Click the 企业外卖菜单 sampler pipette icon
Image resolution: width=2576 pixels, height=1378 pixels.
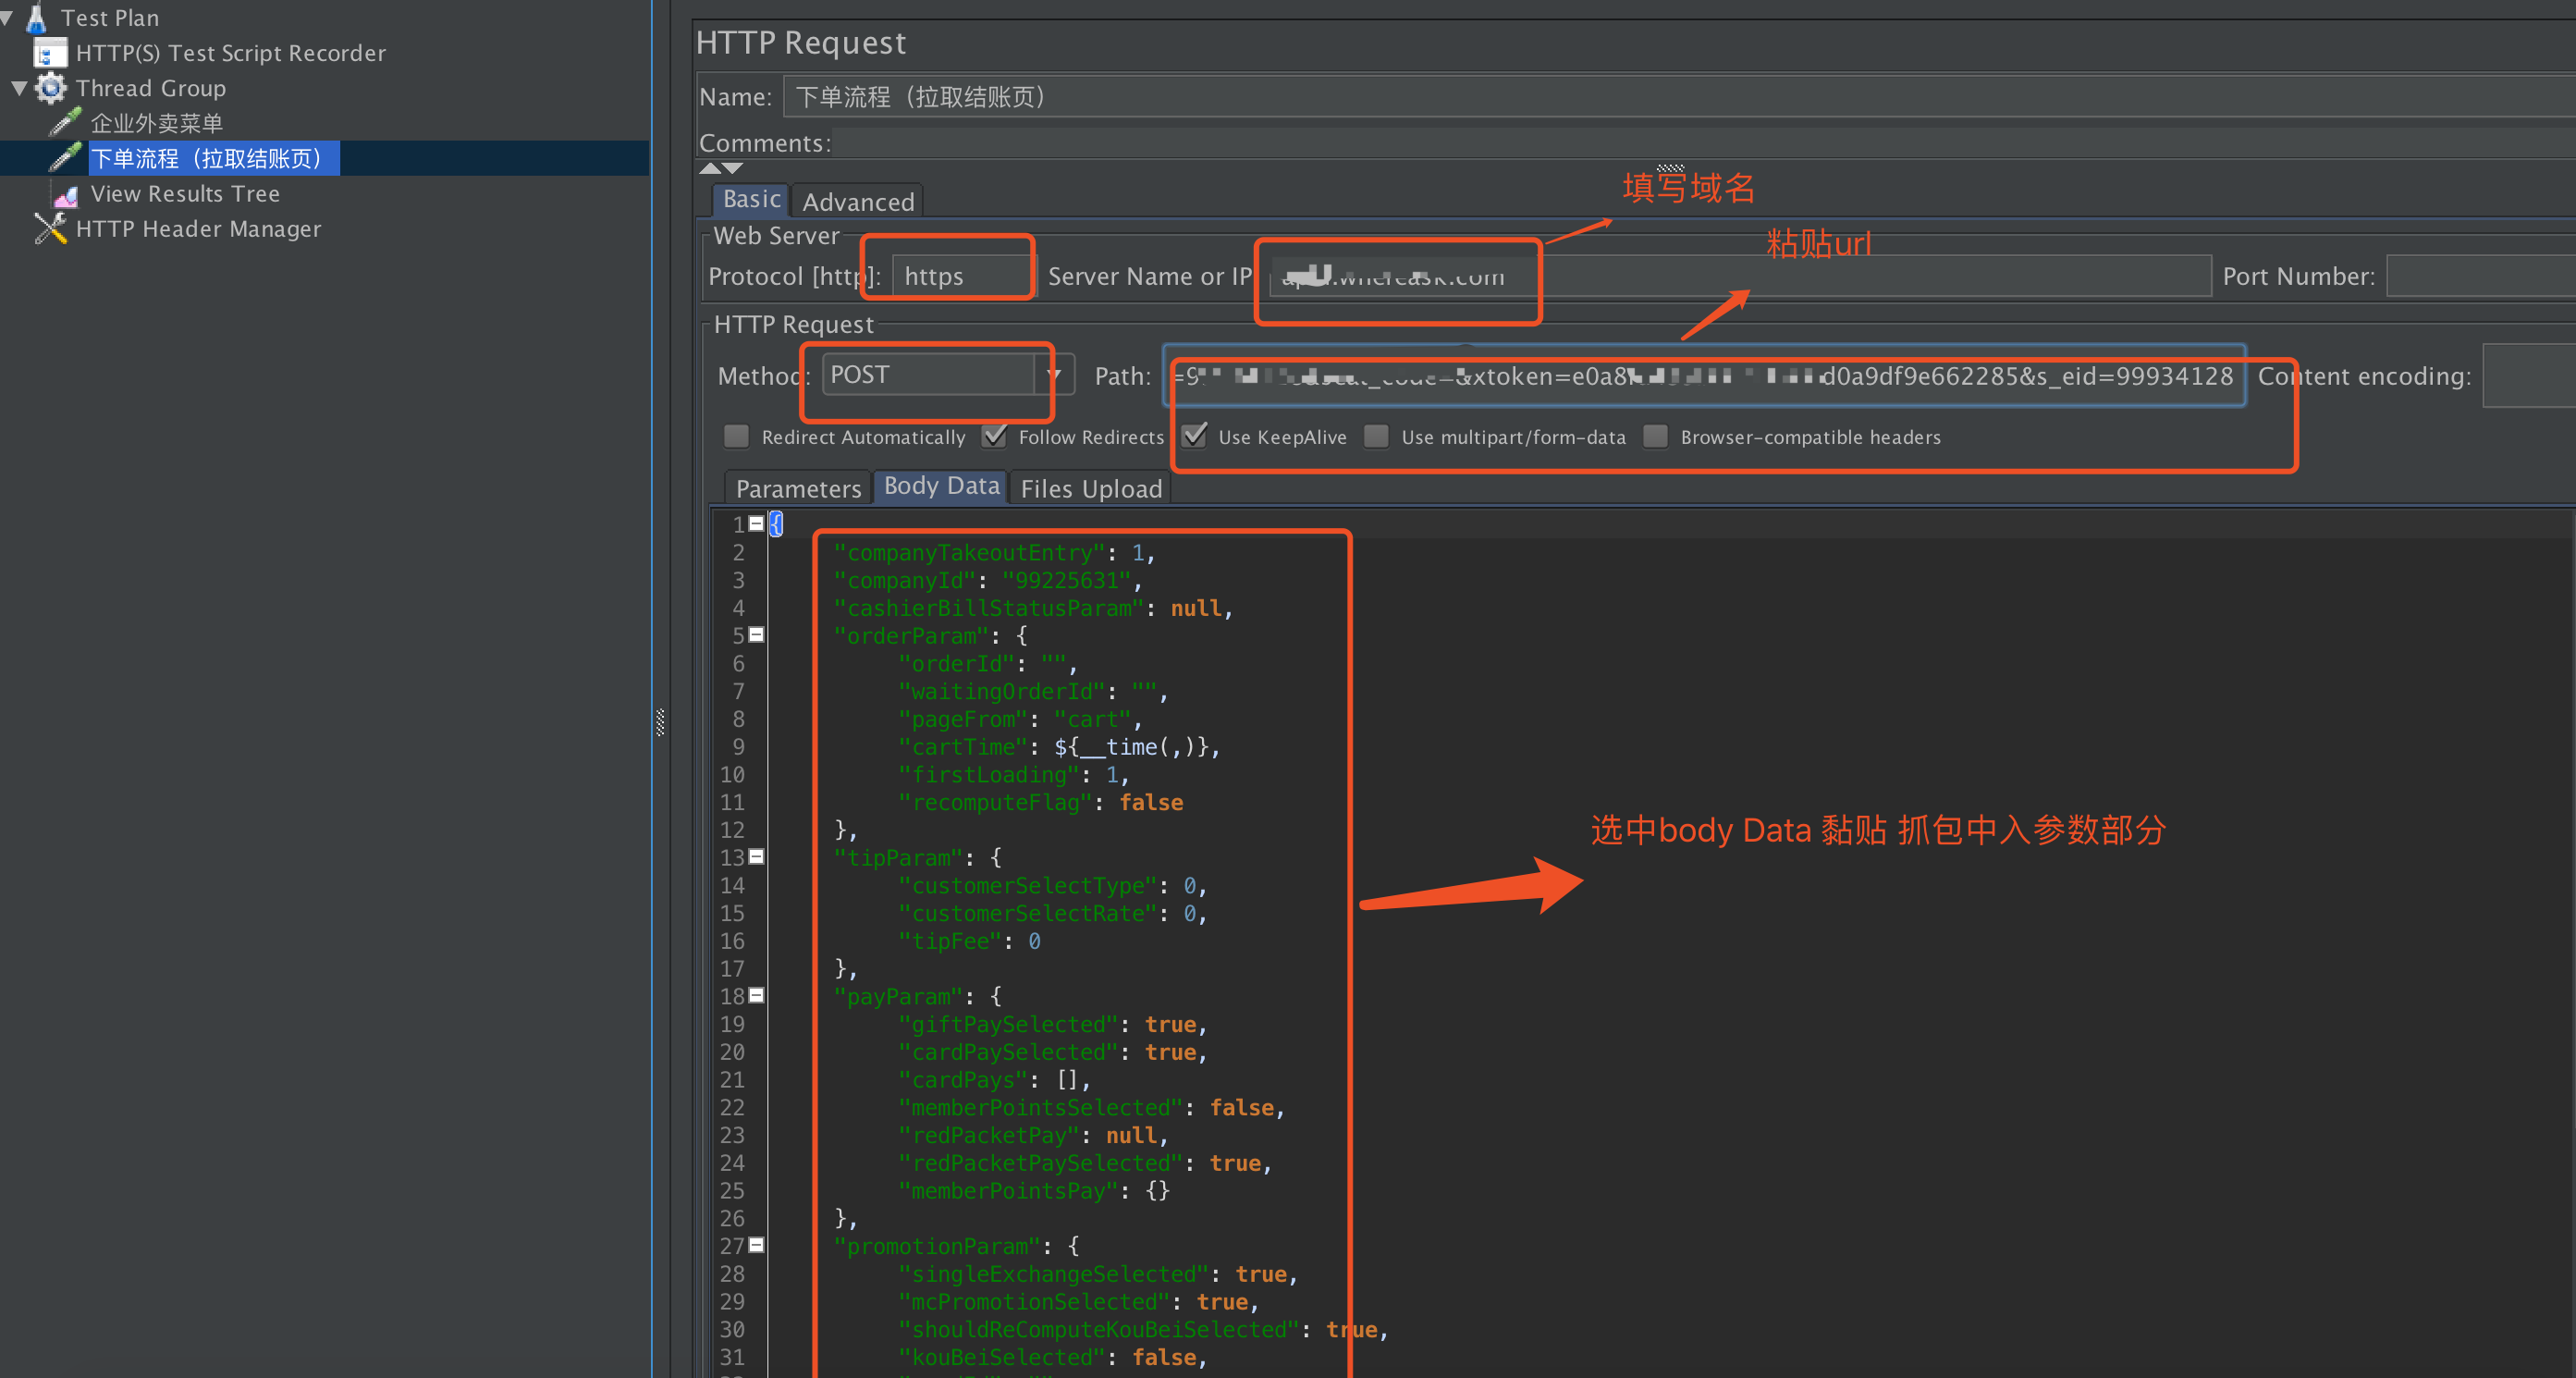click(x=65, y=123)
